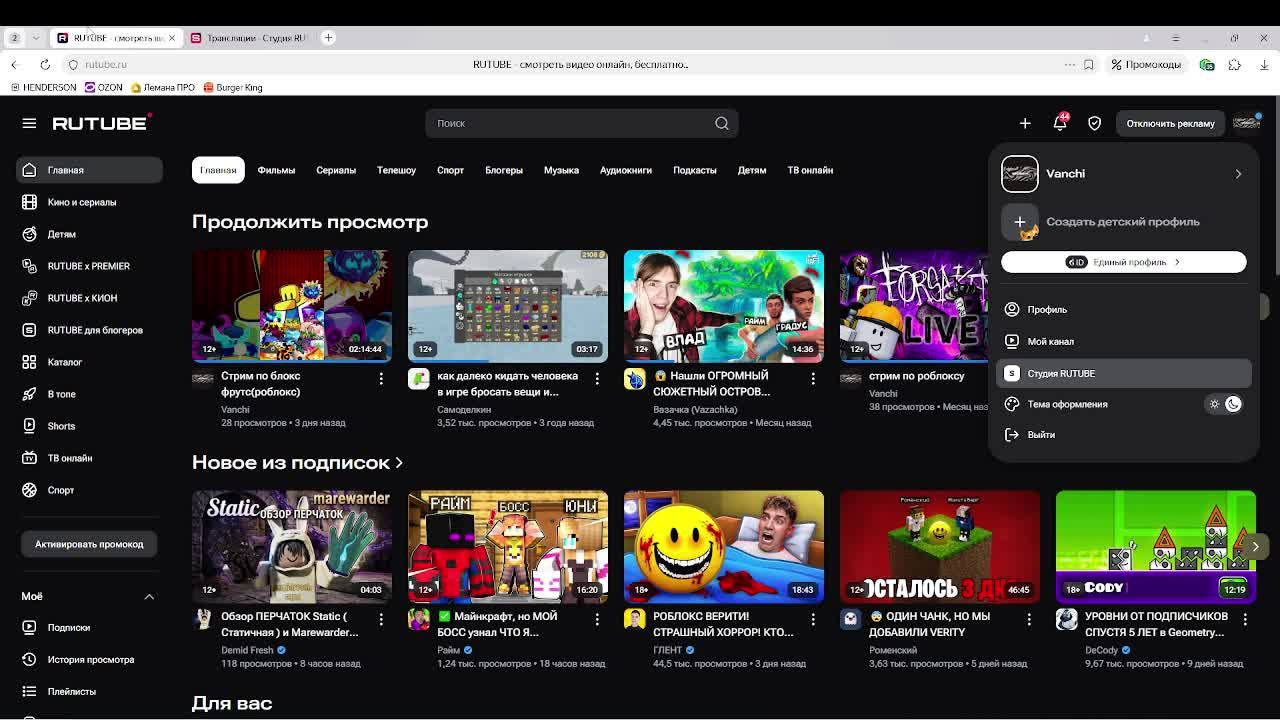Screen dimensions: 1280x720
Task: Click the search magnifier icon
Action: point(721,123)
